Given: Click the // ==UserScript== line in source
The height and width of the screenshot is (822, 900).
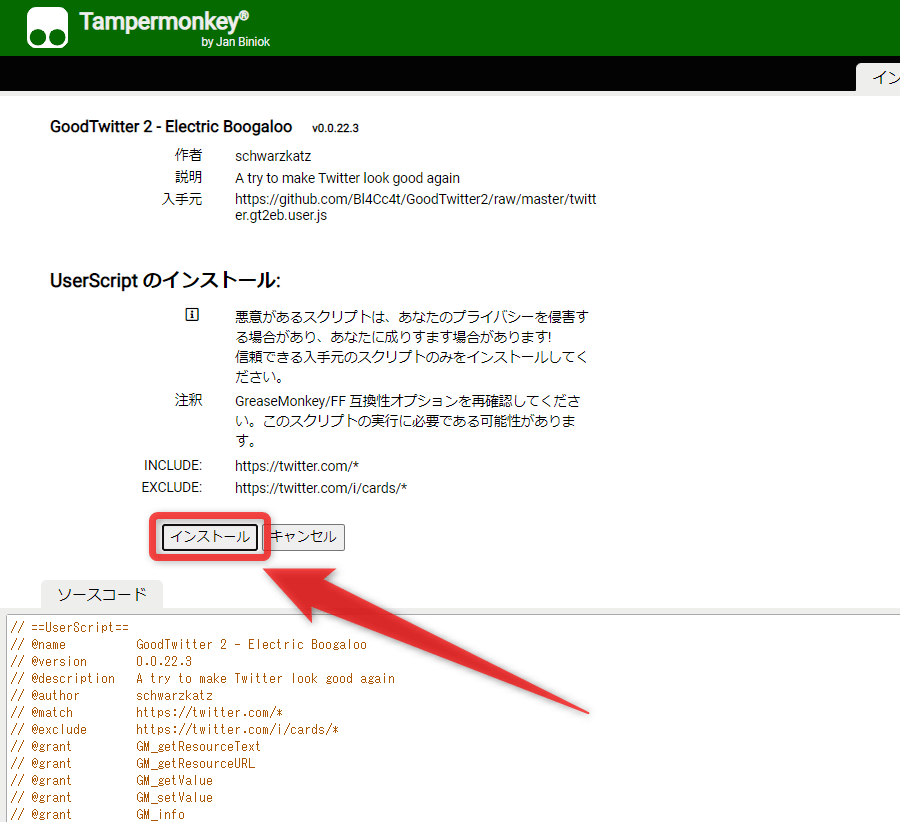Looking at the screenshot, I should (69, 627).
